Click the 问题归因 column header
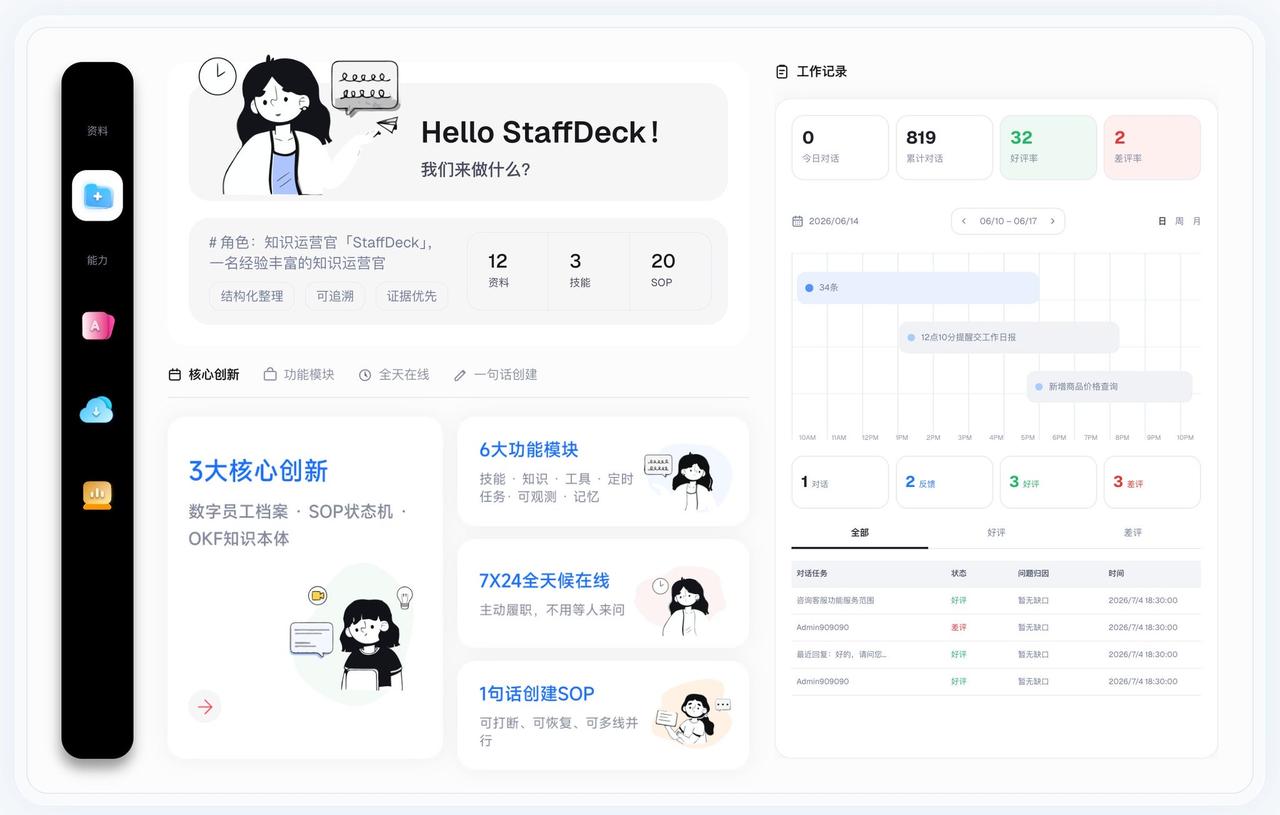The height and width of the screenshot is (815, 1280). [1034, 574]
